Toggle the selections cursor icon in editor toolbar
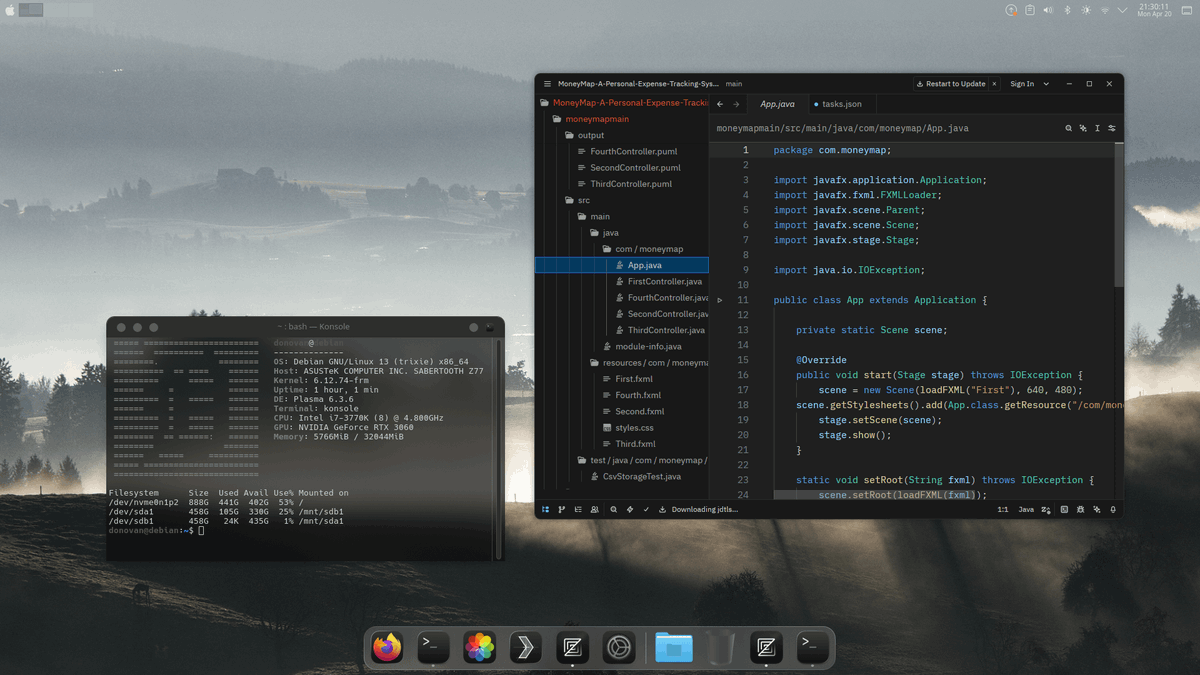This screenshot has width=1200, height=675. tap(1097, 128)
